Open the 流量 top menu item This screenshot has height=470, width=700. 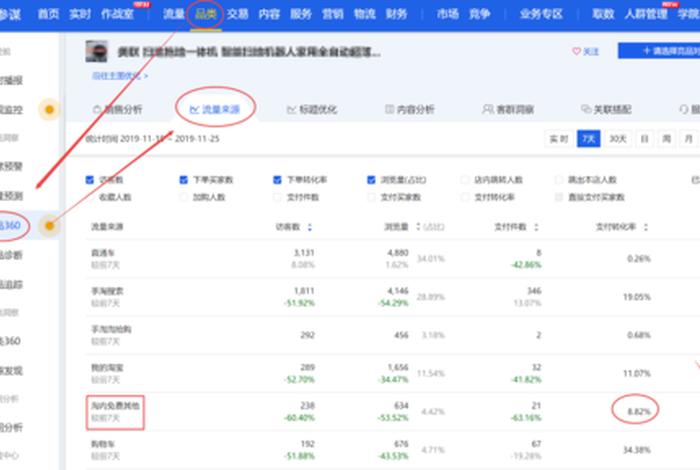(174, 14)
